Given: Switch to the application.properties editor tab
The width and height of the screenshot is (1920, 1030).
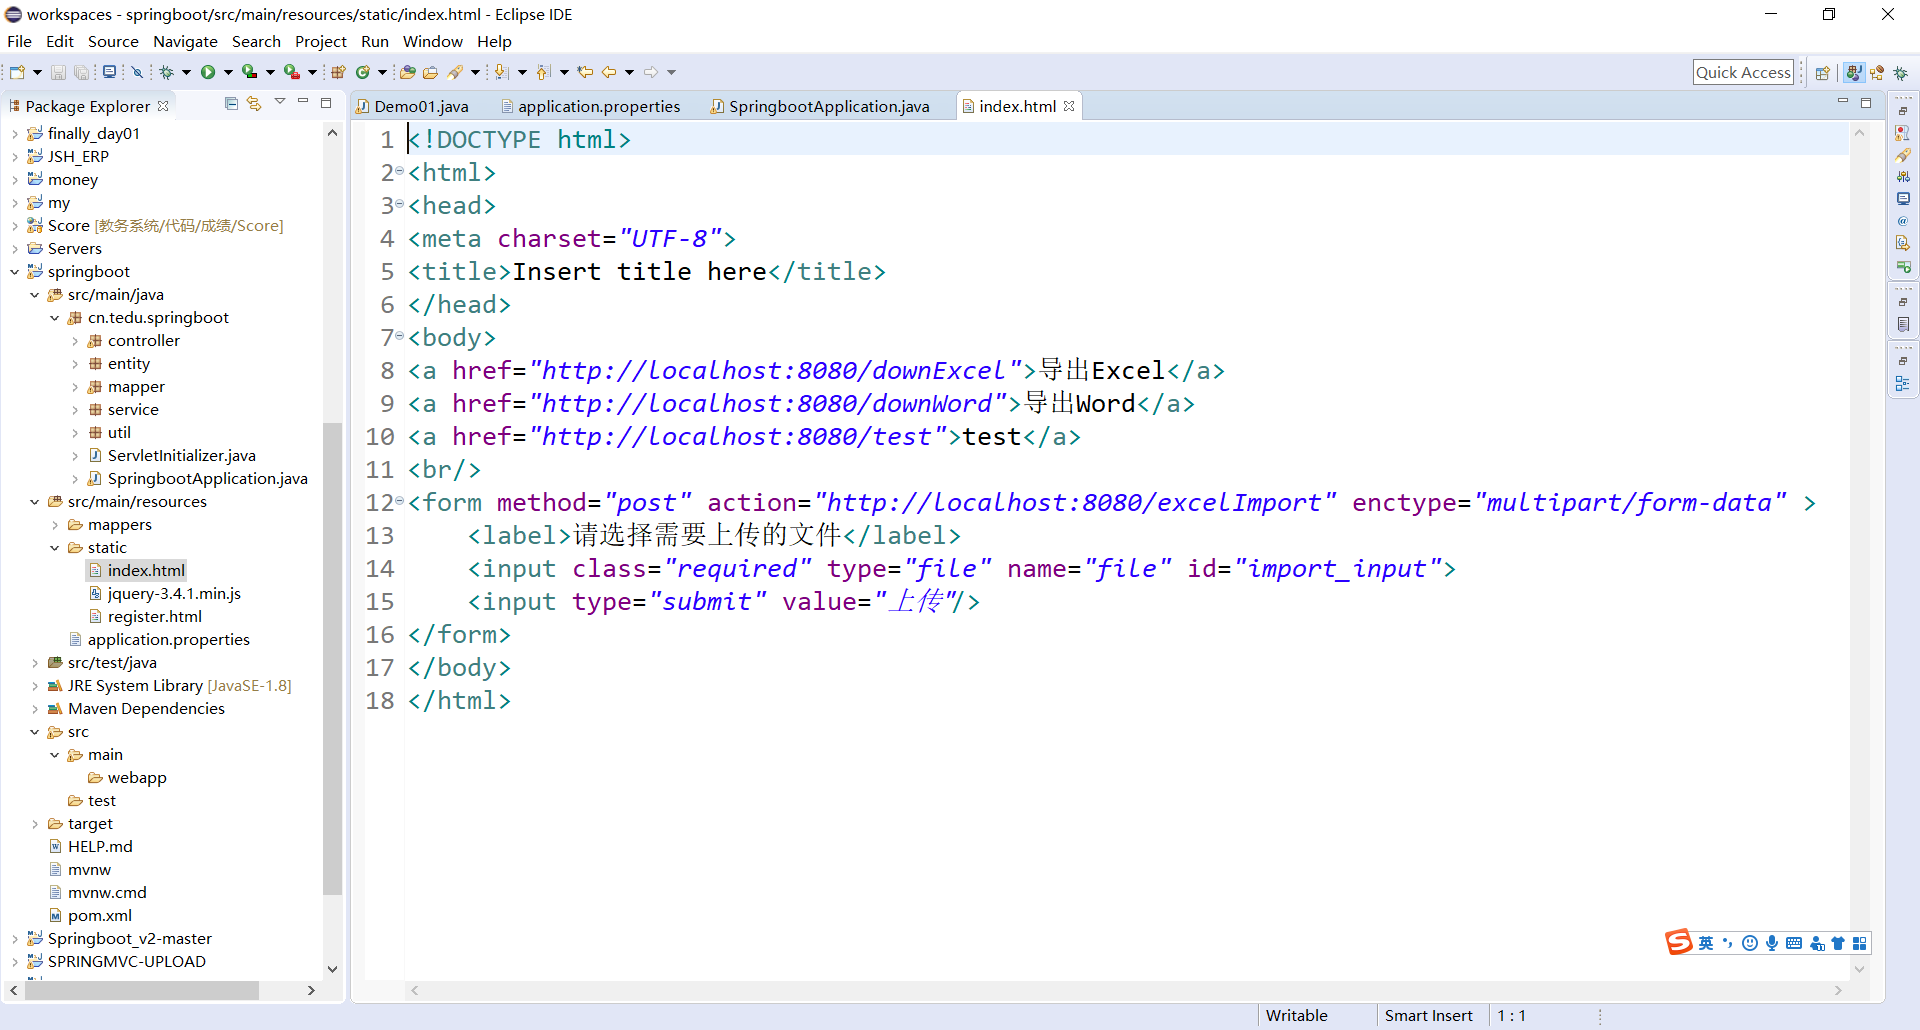Looking at the screenshot, I should [590, 106].
